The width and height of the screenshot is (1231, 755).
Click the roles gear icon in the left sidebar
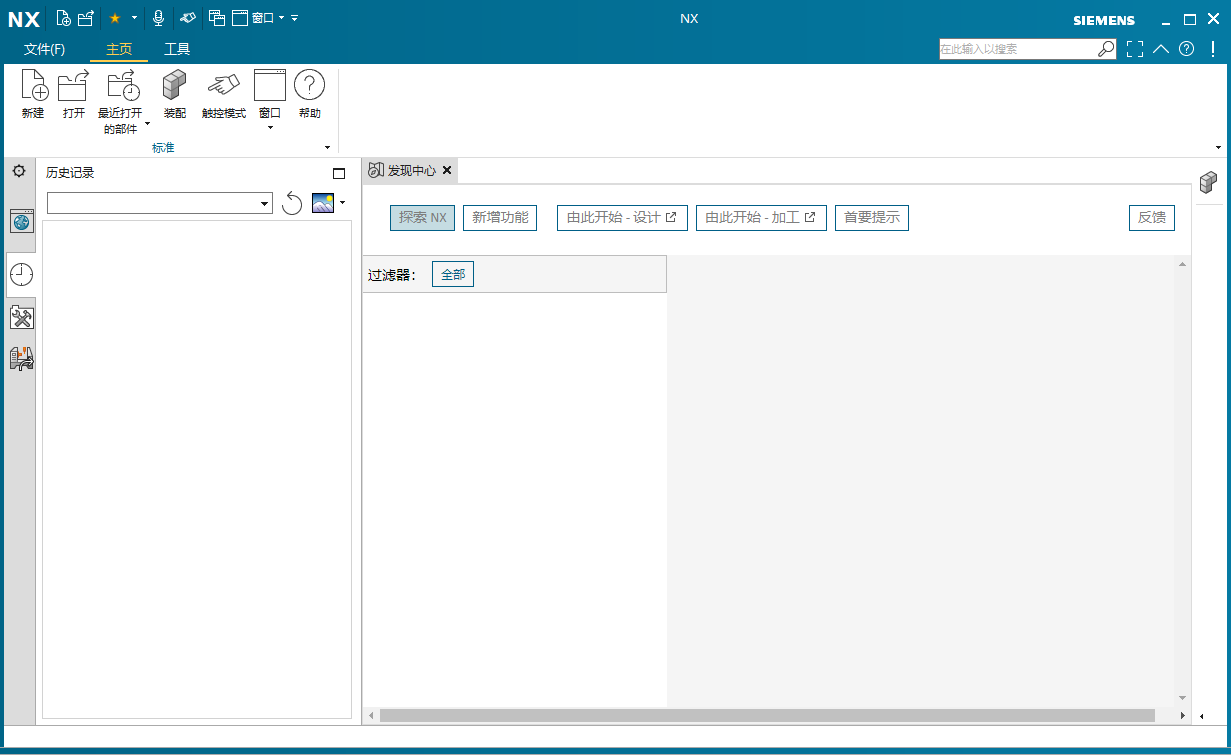point(18,171)
